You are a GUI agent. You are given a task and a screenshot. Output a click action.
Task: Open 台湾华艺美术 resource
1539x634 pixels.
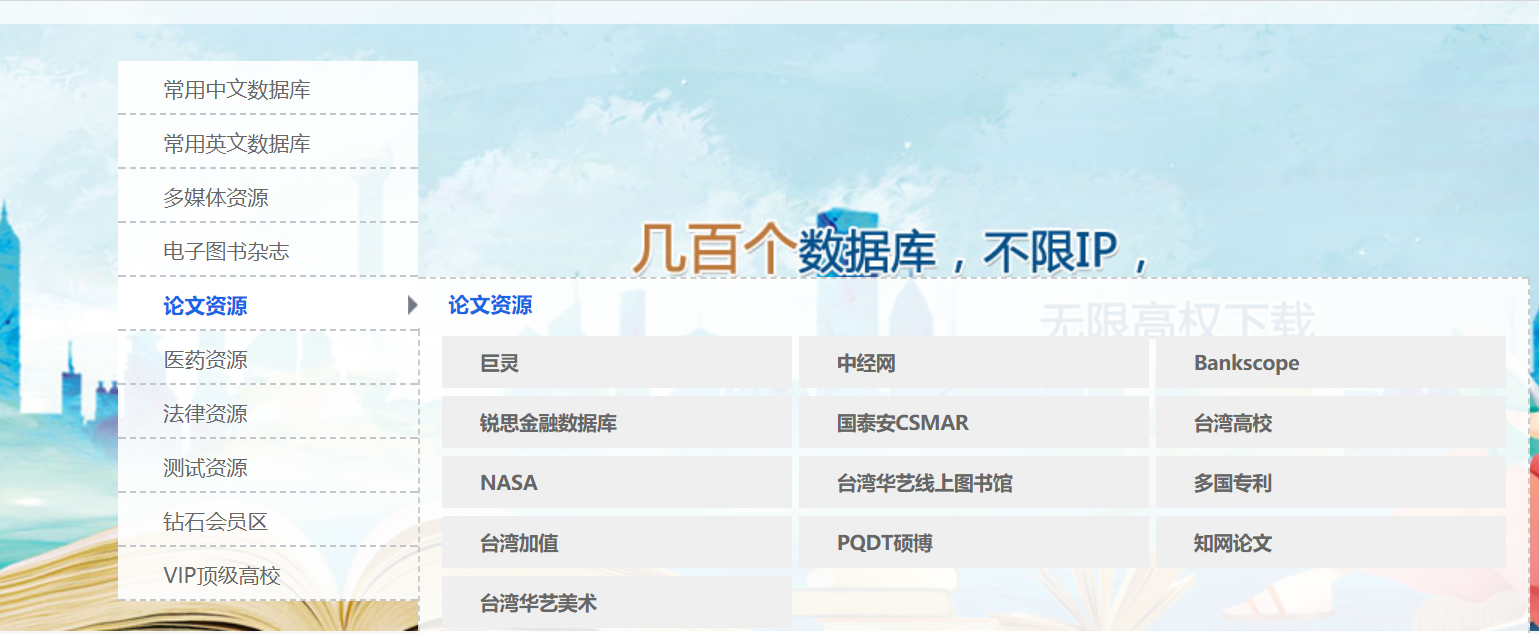(617, 603)
